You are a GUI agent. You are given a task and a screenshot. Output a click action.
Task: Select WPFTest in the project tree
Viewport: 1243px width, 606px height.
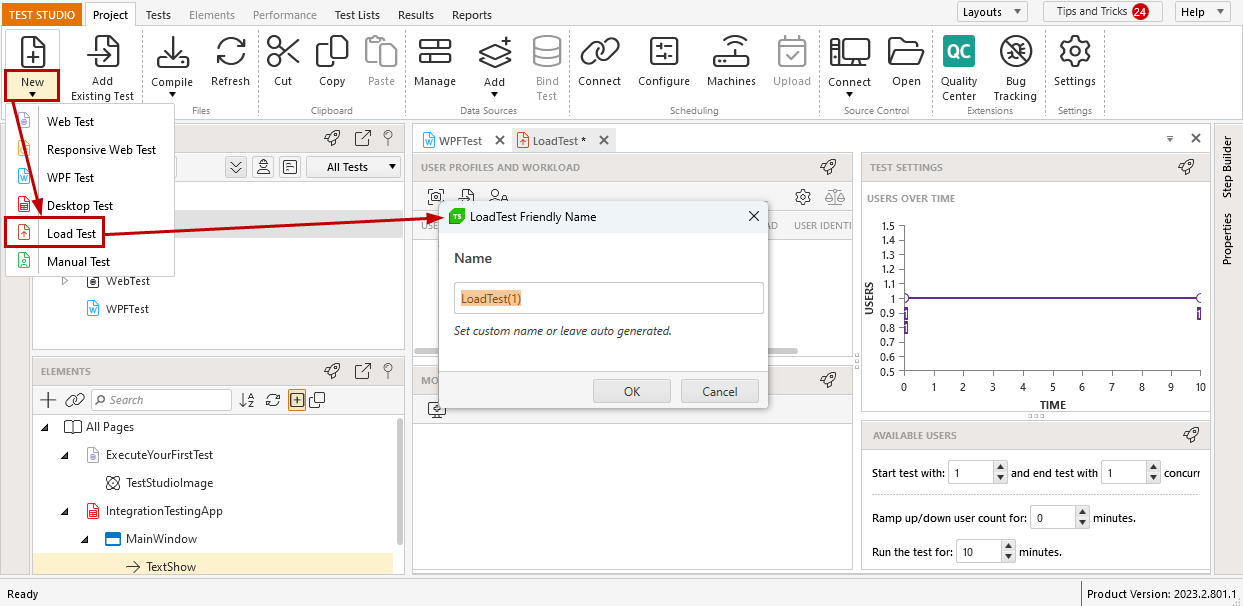coord(127,309)
